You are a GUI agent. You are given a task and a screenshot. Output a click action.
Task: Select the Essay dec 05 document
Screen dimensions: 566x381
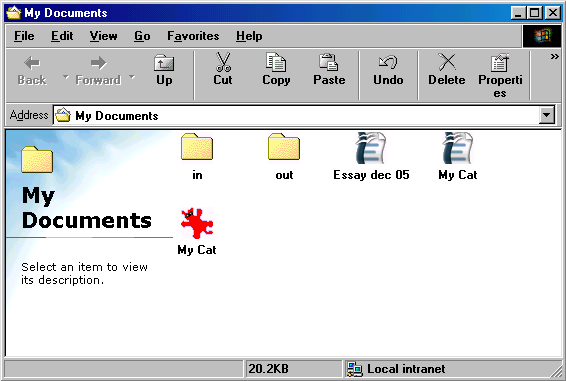click(x=371, y=156)
